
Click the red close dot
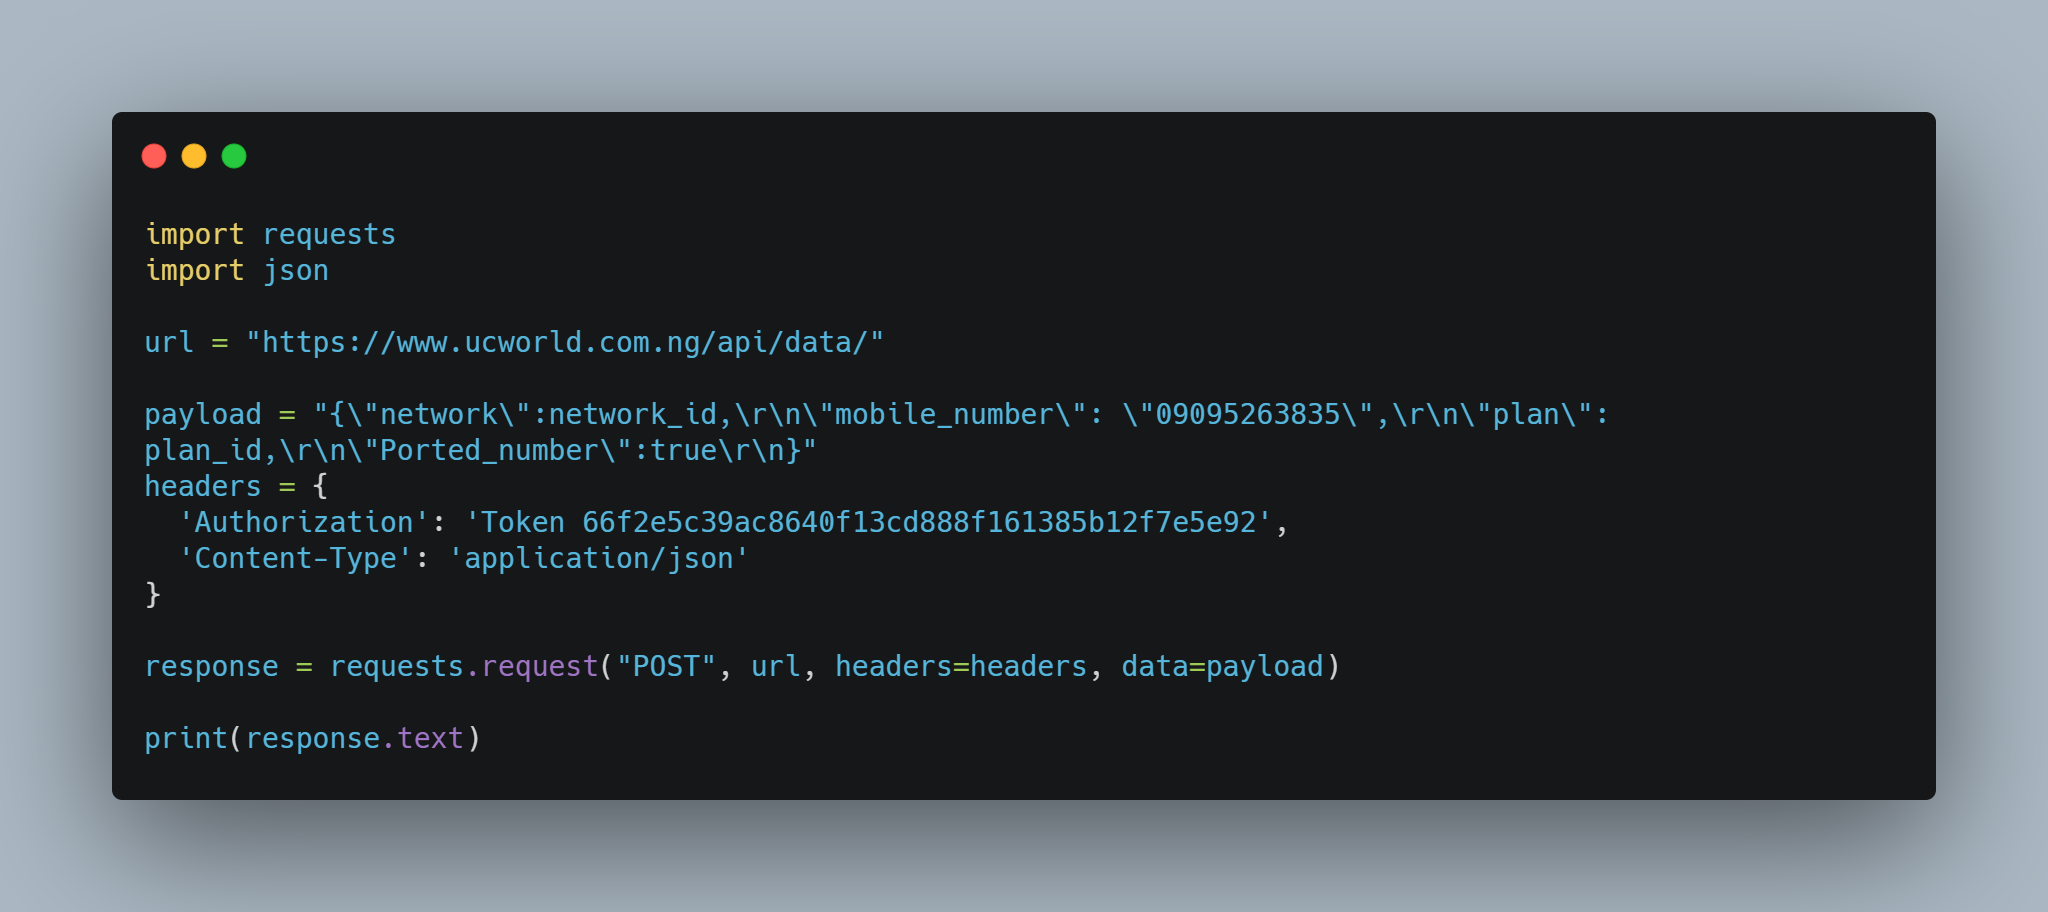click(154, 156)
